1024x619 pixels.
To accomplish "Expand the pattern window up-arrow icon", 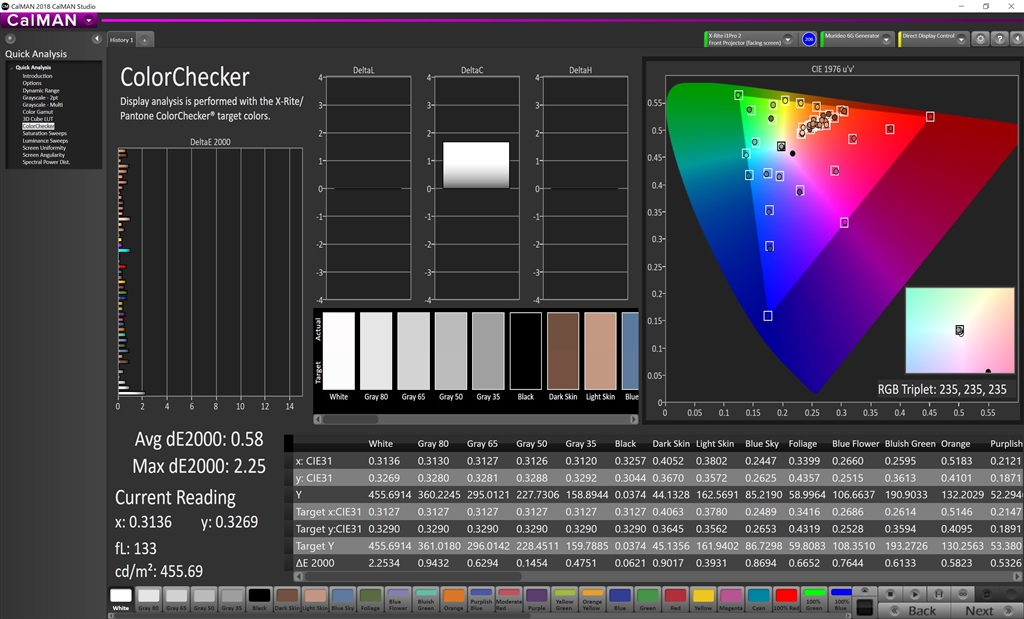I will pyautogui.click(x=865, y=591).
